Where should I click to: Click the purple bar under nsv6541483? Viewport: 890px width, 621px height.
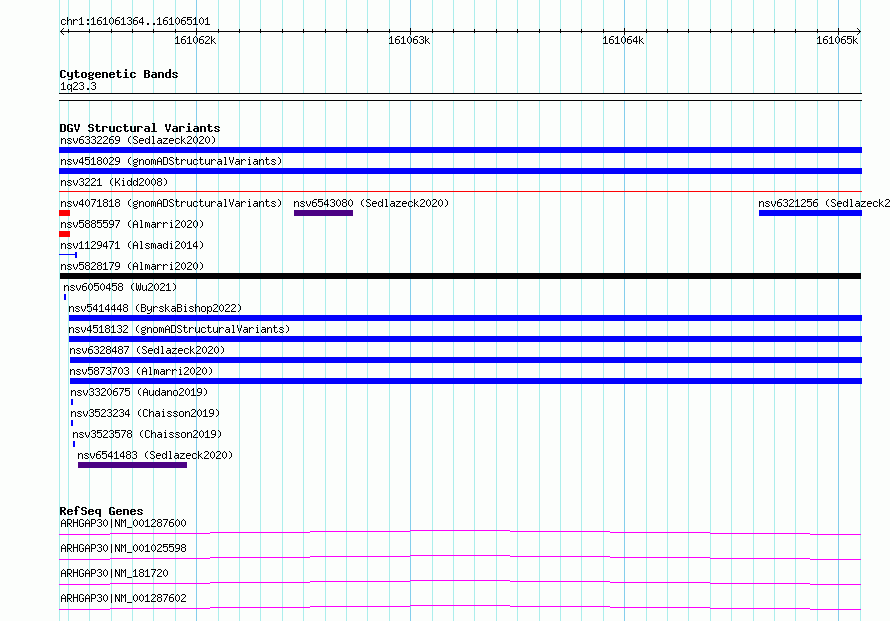point(132,465)
